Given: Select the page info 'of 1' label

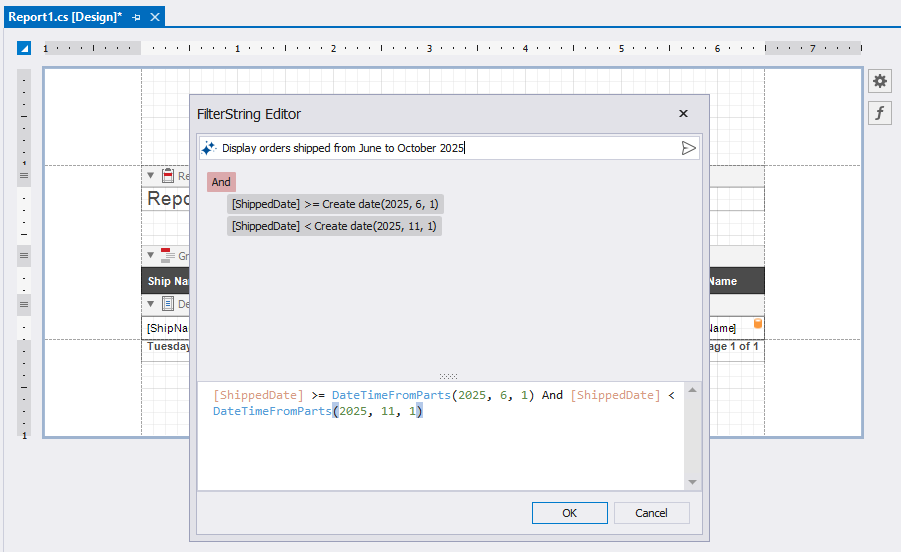Looking at the screenshot, I should (x=737, y=346).
